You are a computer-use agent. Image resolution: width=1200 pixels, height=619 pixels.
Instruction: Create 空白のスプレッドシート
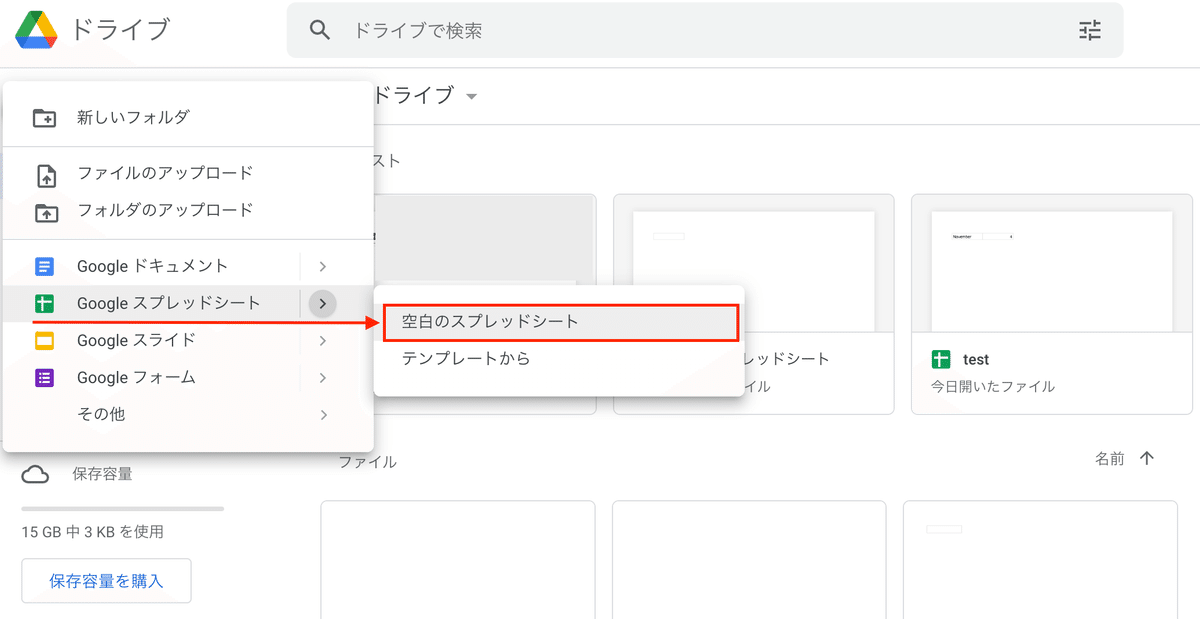tap(559, 322)
